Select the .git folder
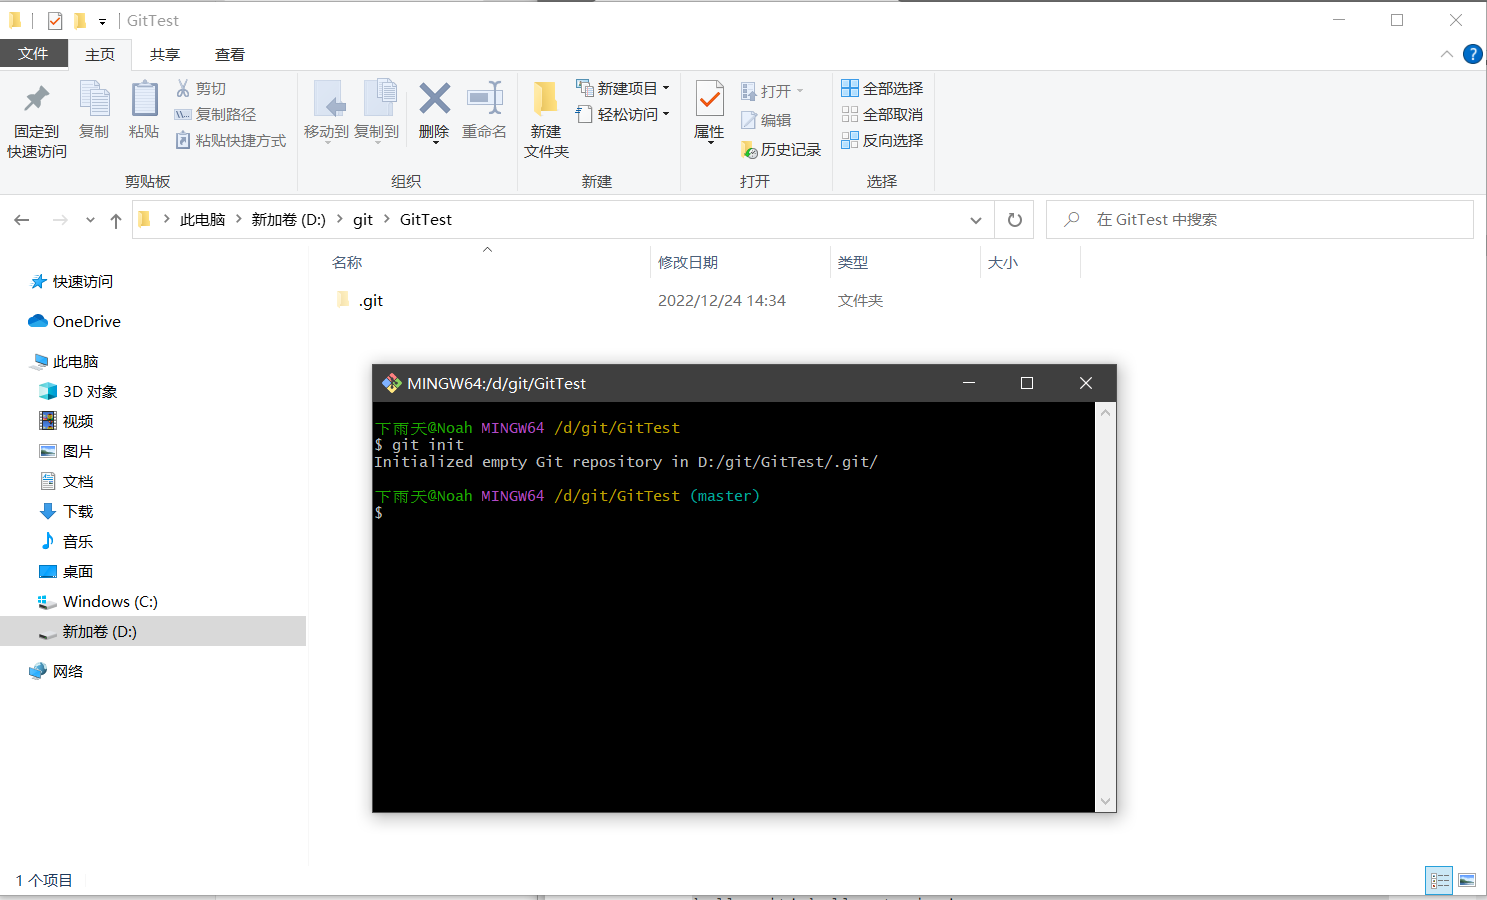This screenshot has height=900, width=1487. coord(370,301)
